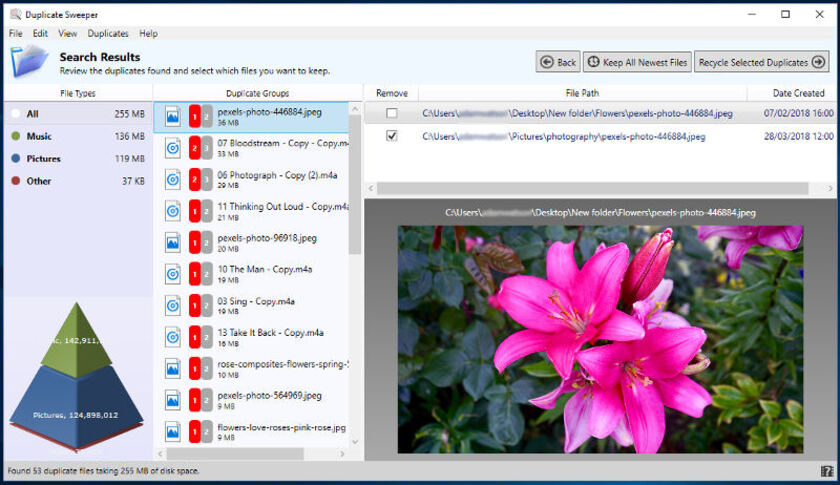Click red dot beside Other file type

16,181
